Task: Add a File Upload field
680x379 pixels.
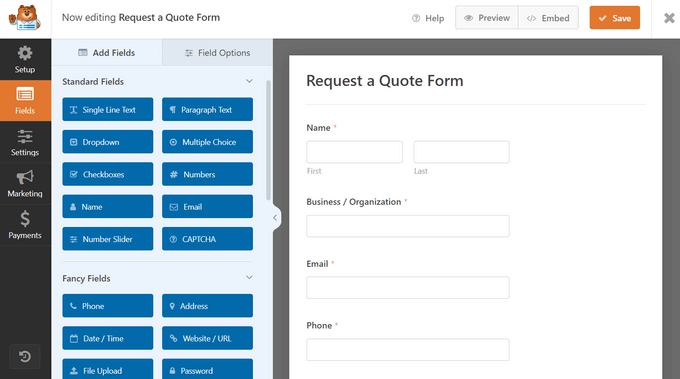Action: [x=108, y=369]
